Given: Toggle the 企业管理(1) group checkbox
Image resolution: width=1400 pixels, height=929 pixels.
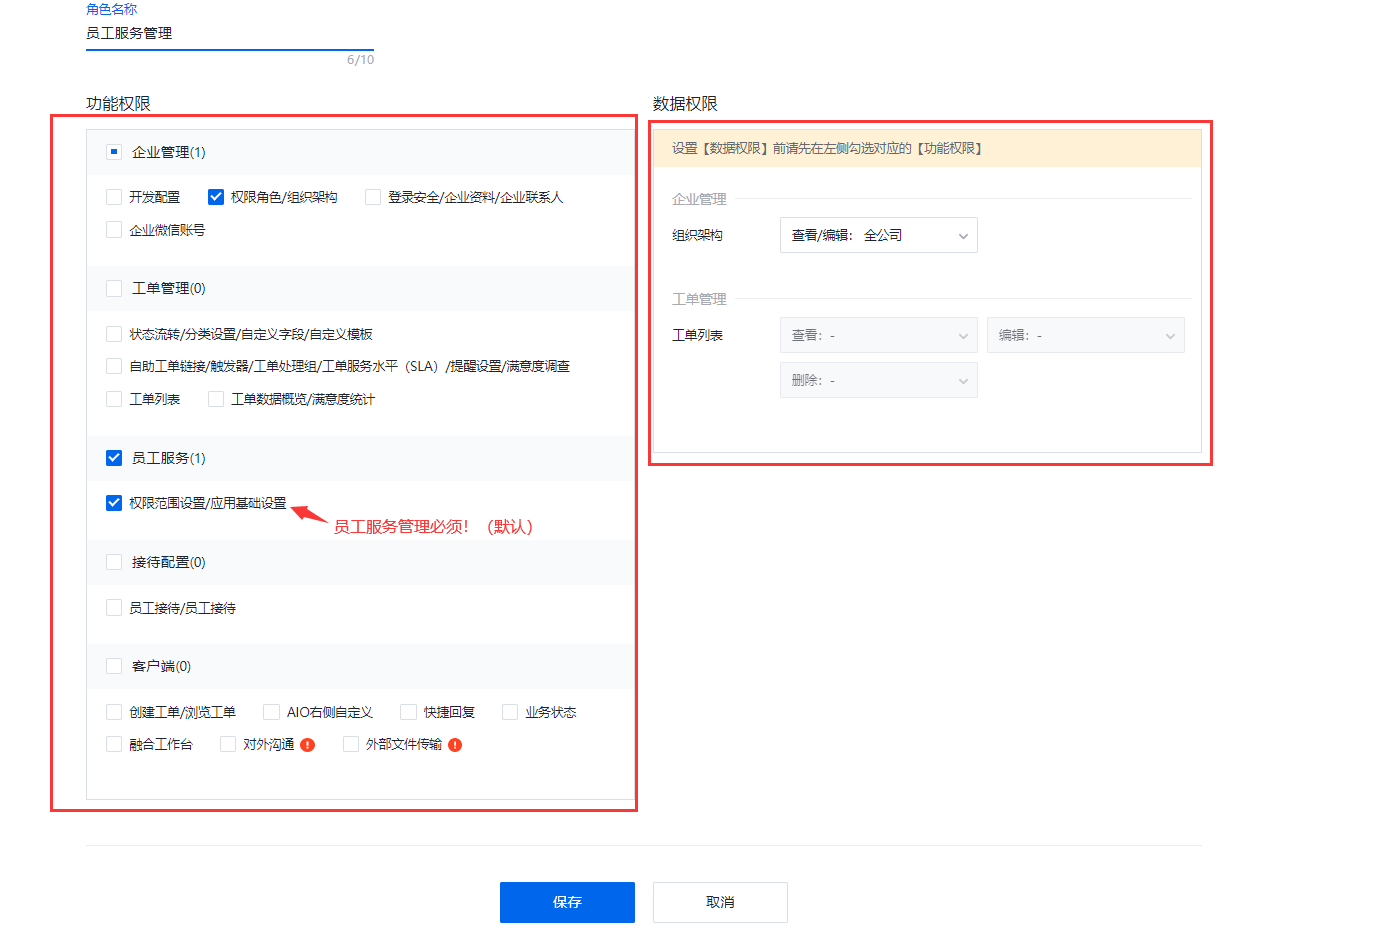Looking at the screenshot, I should click(x=114, y=152).
